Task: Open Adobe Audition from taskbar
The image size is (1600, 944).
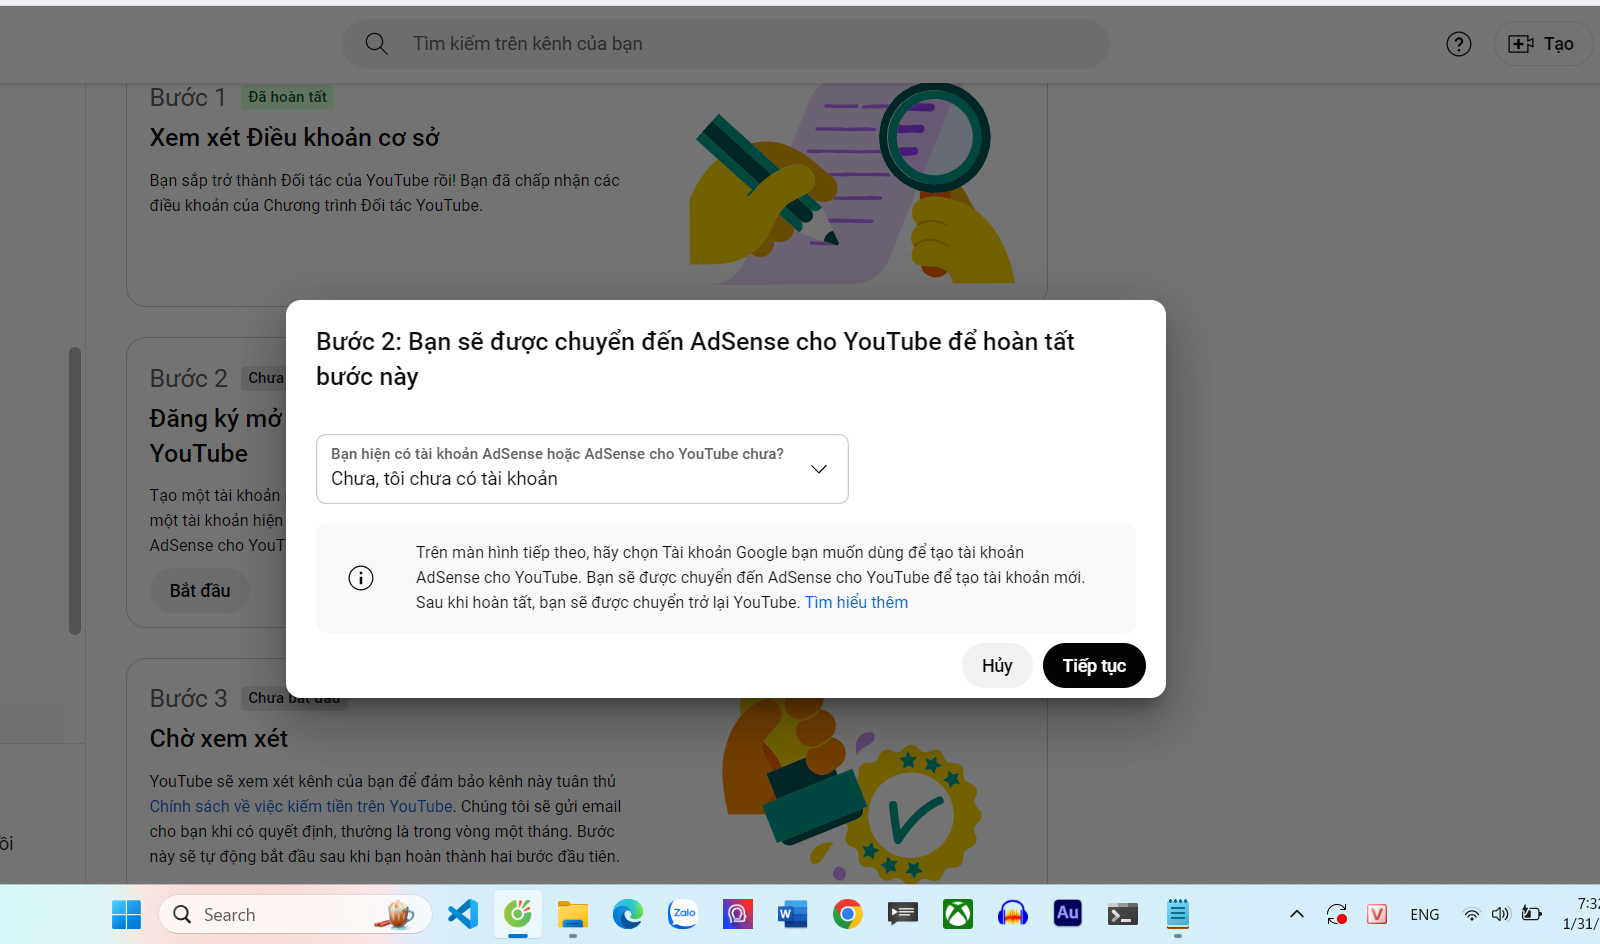Action: coord(1067,914)
